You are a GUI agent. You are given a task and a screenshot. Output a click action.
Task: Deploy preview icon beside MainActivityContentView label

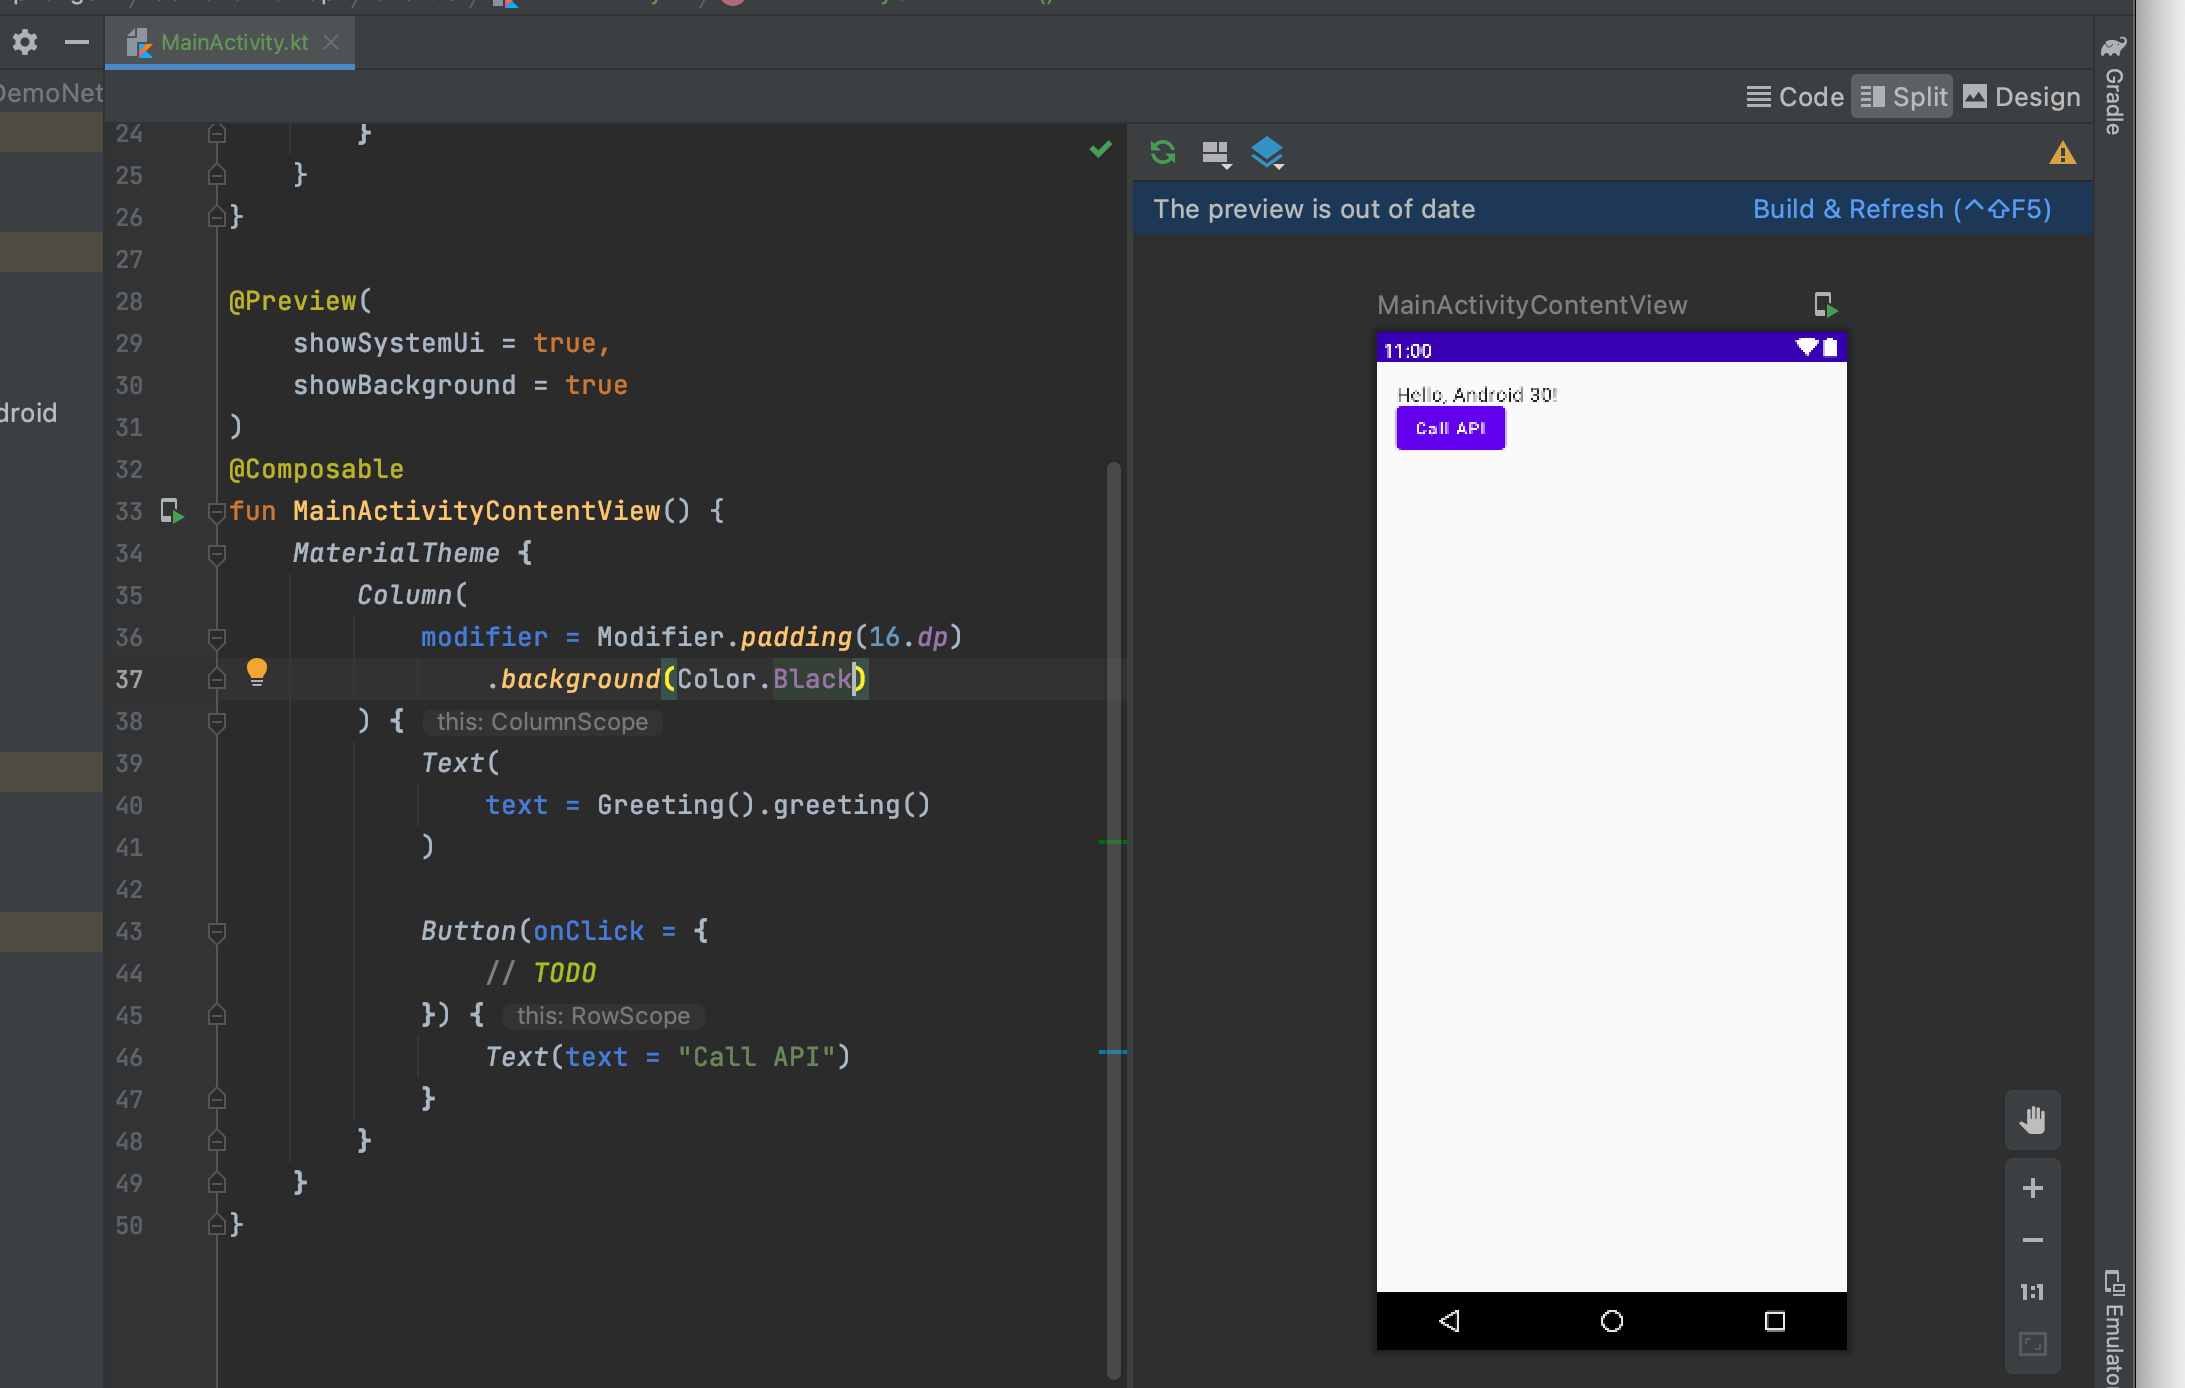(x=1825, y=304)
